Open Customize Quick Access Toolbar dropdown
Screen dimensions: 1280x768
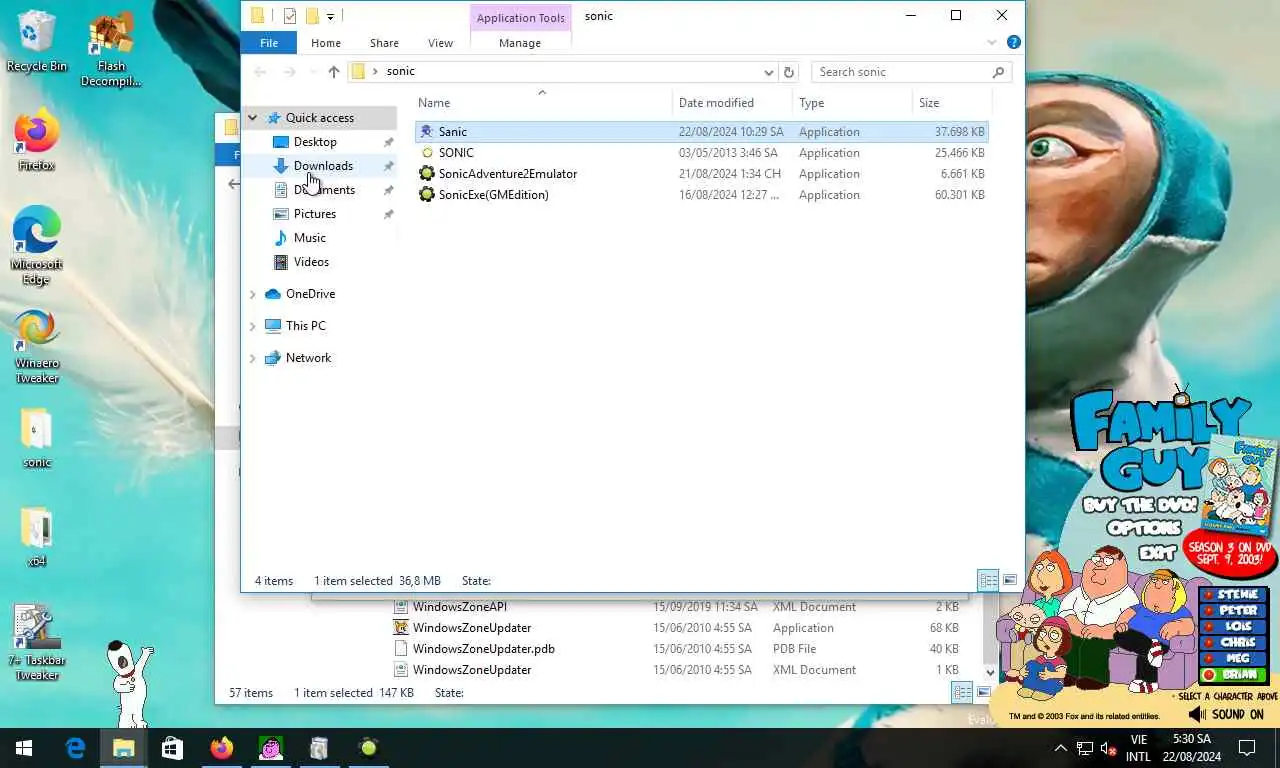[x=330, y=16]
